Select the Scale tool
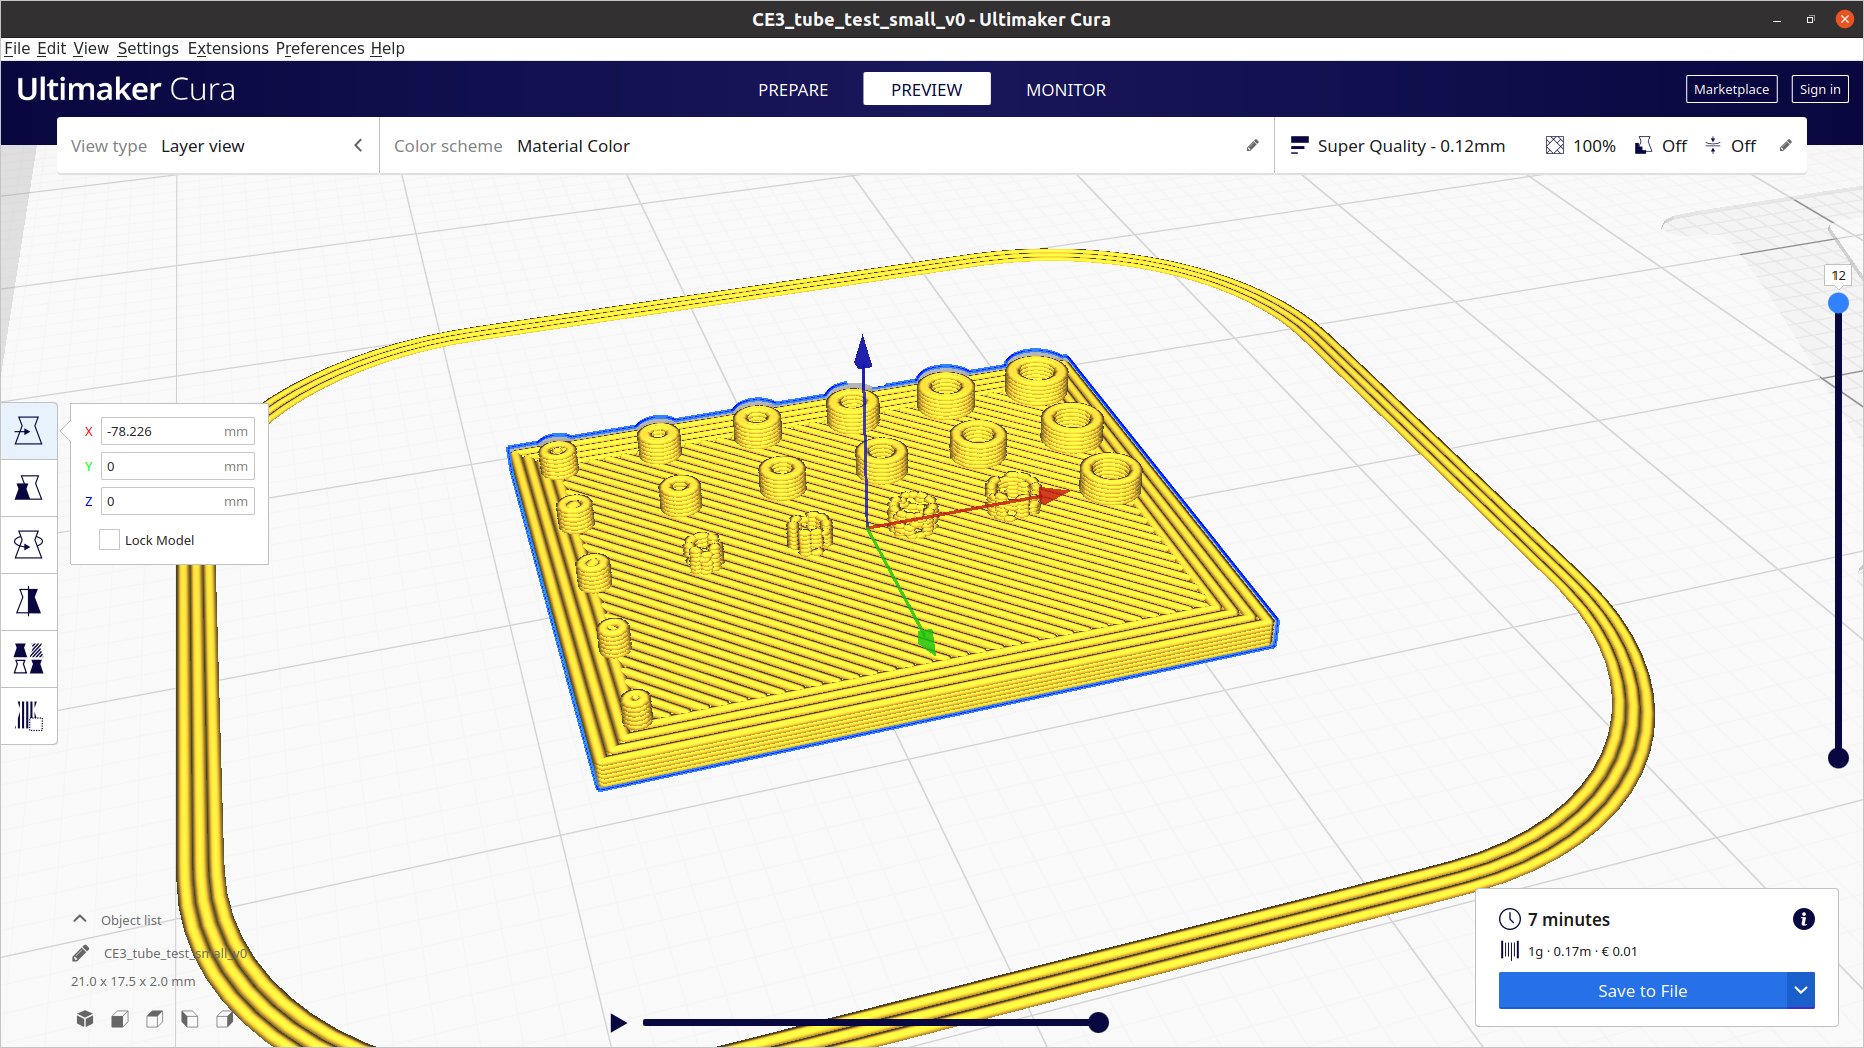Viewport: 1864px width, 1048px height. click(29, 488)
